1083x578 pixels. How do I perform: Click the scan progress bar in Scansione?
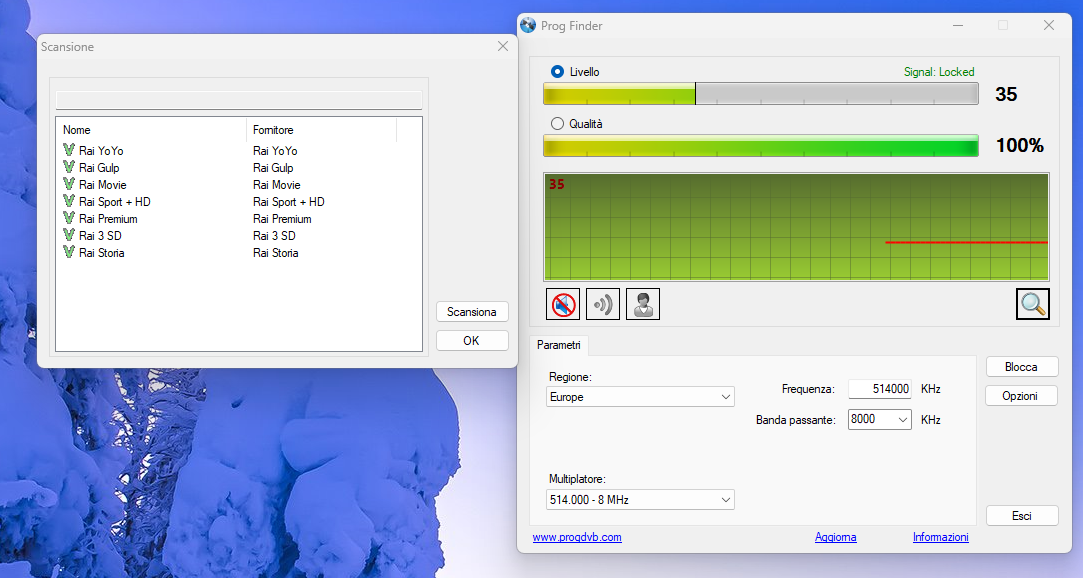(x=239, y=100)
